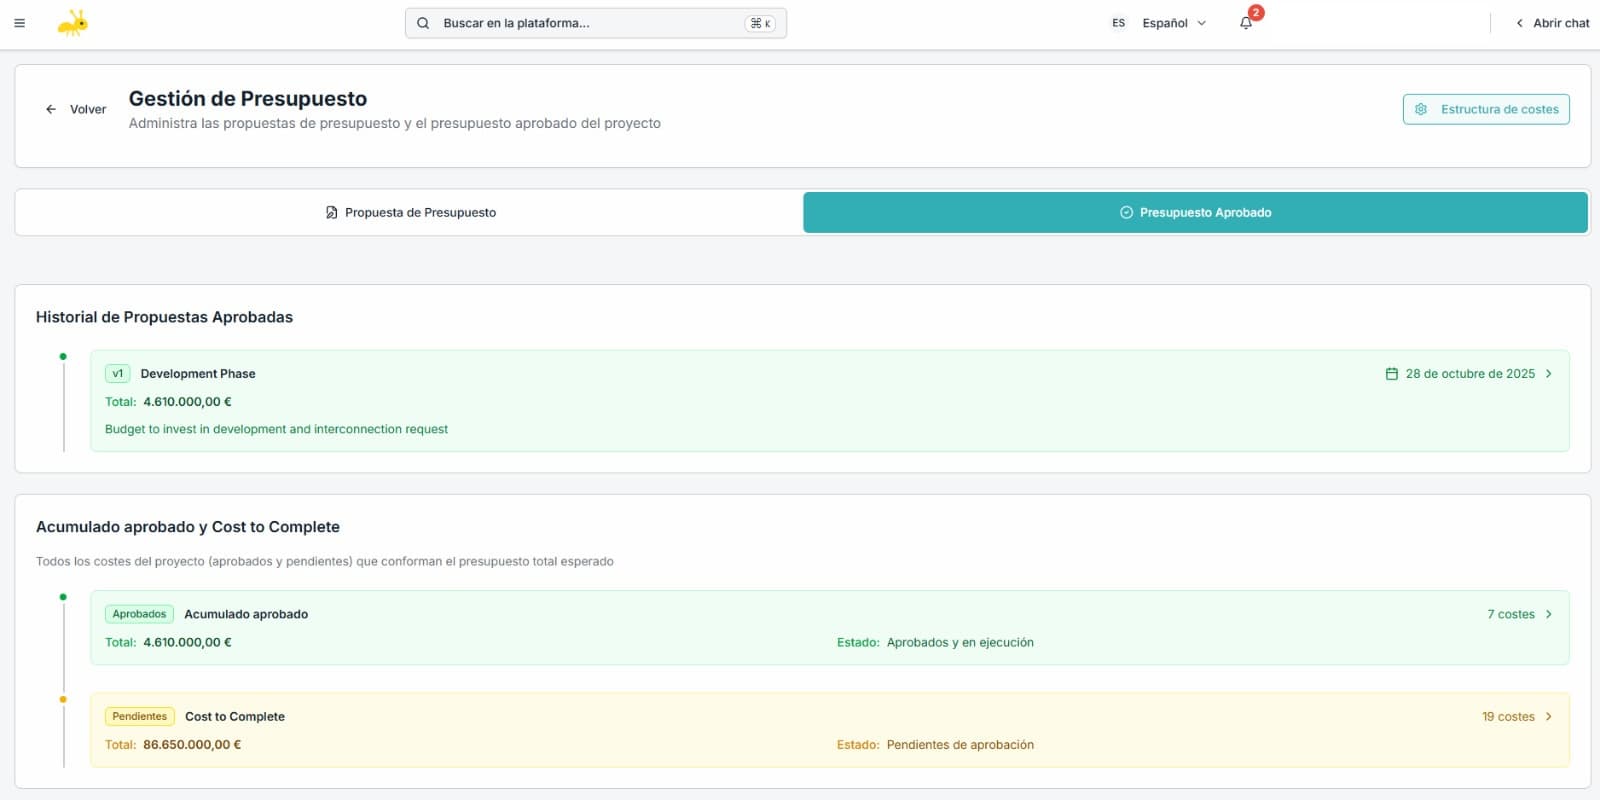Click the yellow ant logo
Image resolution: width=1600 pixels, height=800 pixels.
pyautogui.click(x=72, y=23)
